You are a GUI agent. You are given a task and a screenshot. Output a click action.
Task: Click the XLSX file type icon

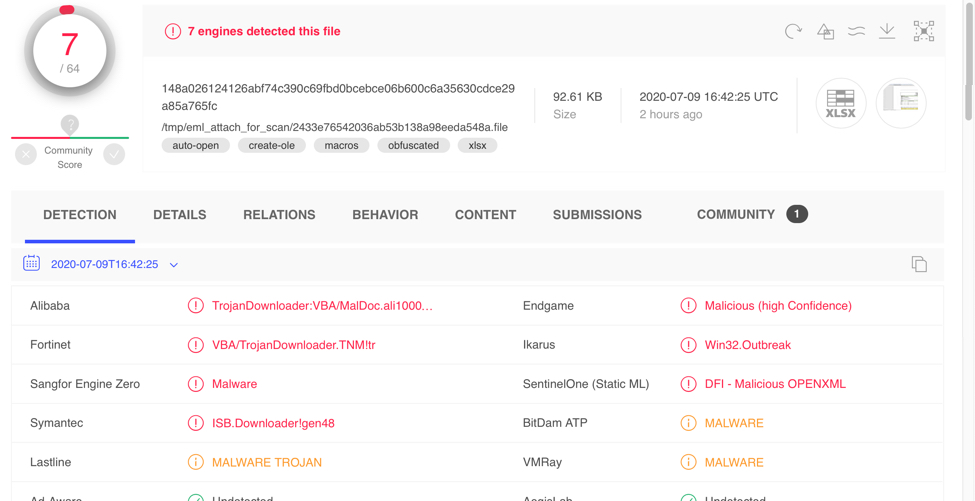841,103
